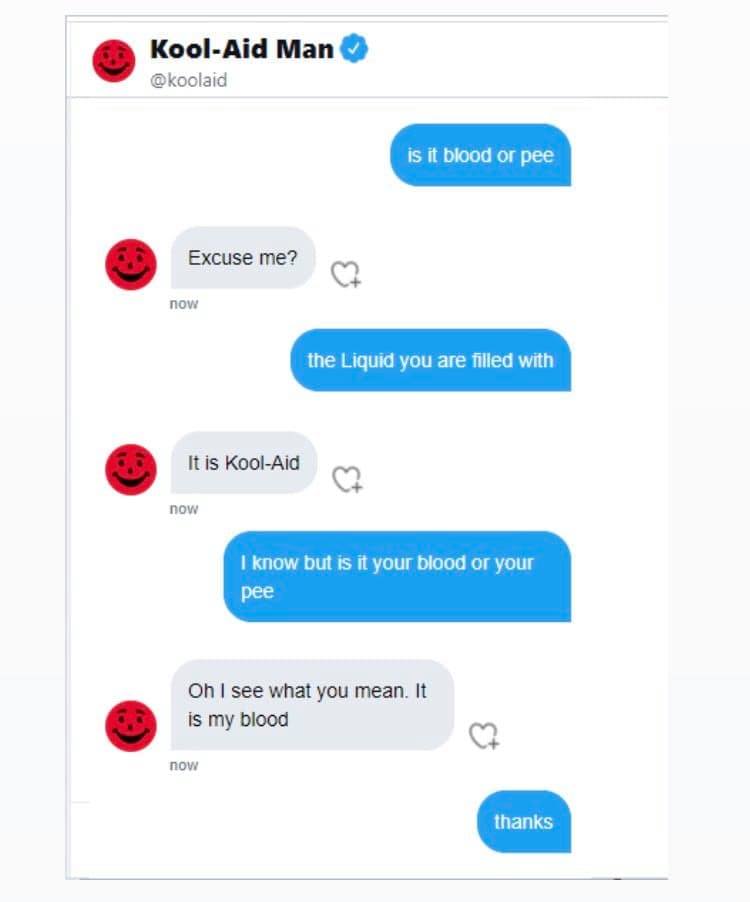Select the "It is Kool-Aid" message bubble
This screenshot has height=902, width=750.
click(243, 463)
